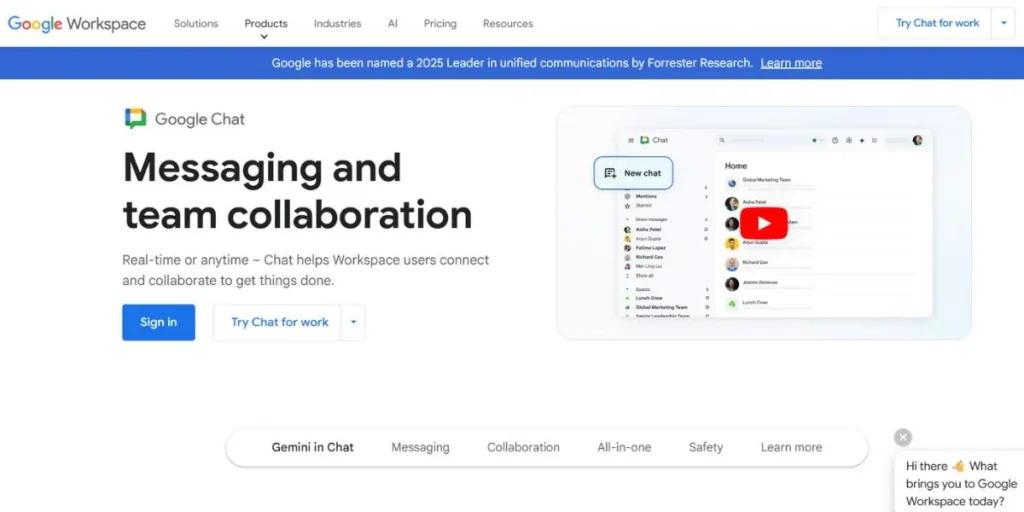This screenshot has height=512, width=1024.
Task: Click the Google Workspace logo
Action: click(76, 24)
